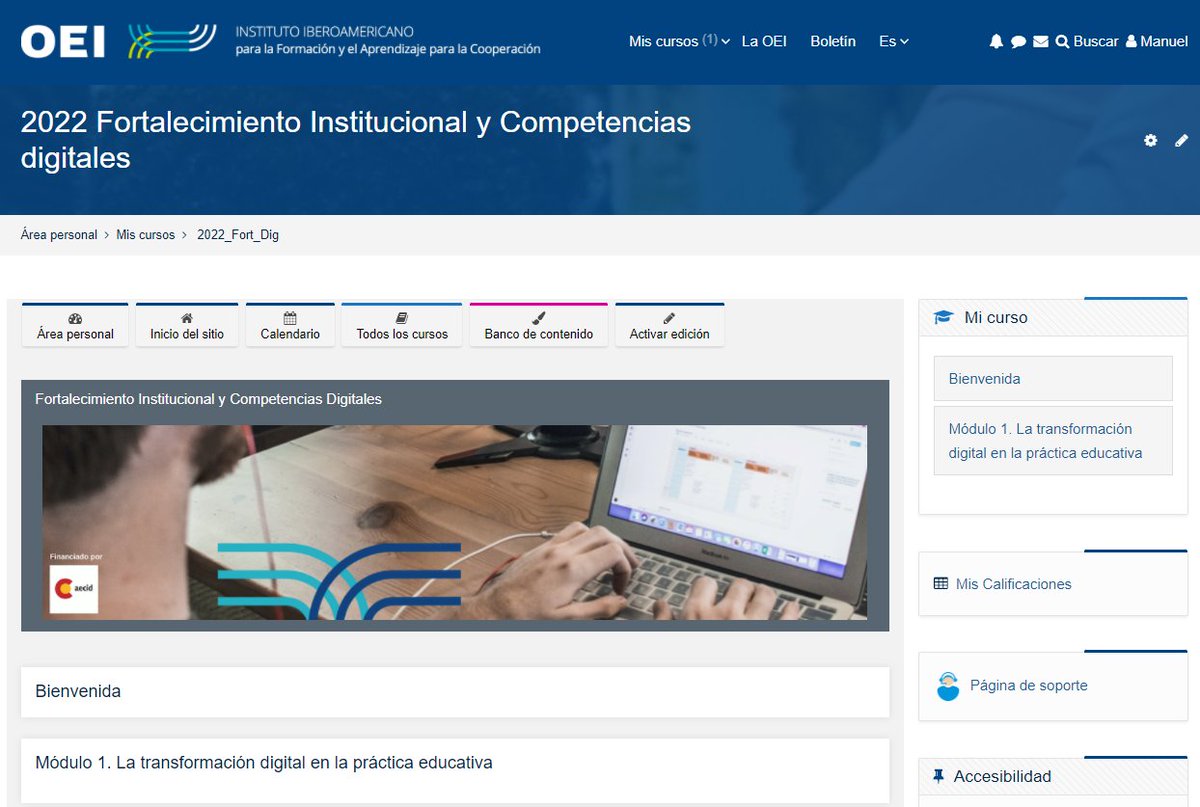Click the home icon on Inicio del sitio
The image size is (1200, 807).
pyautogui.click(x=187, y=317)
